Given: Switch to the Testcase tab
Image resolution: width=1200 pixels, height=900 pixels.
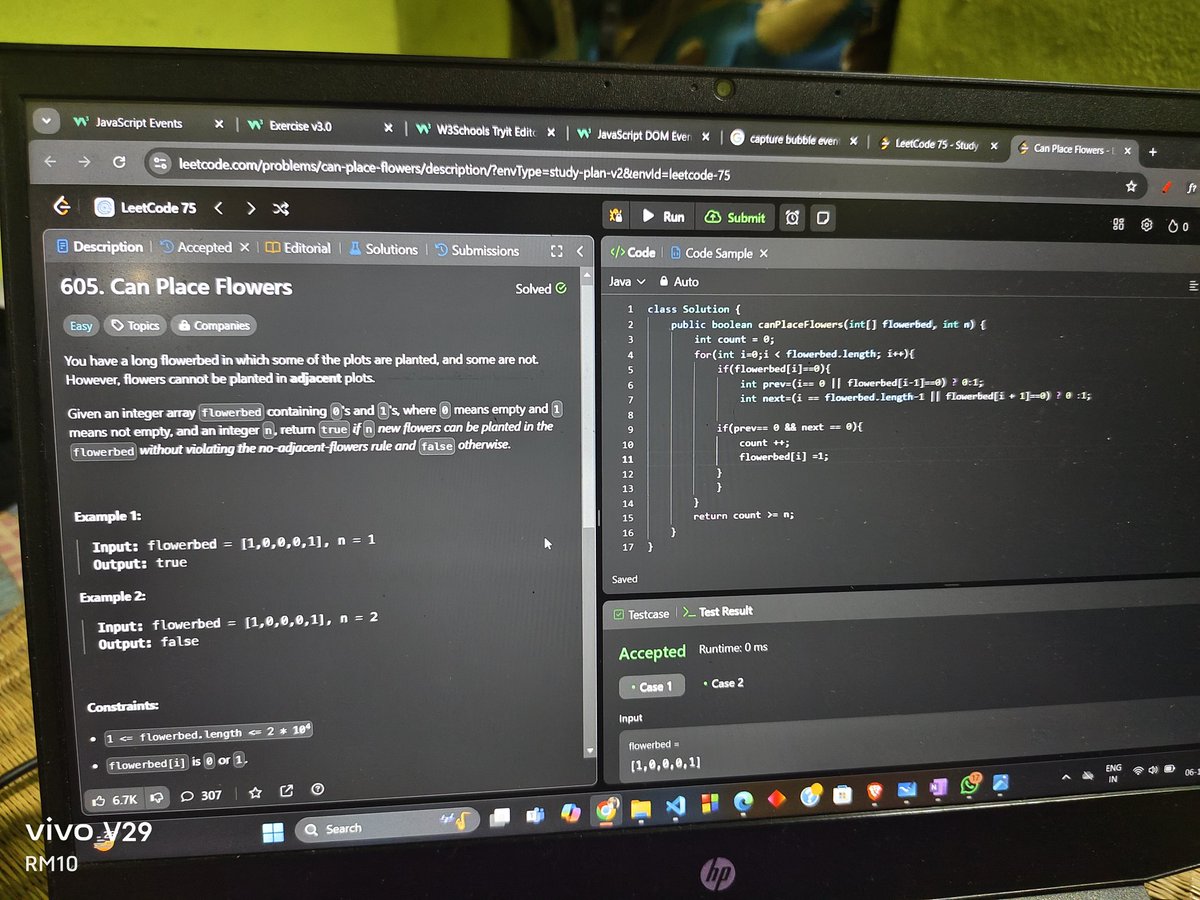Looking at the screenshot, I should [641, 614].
